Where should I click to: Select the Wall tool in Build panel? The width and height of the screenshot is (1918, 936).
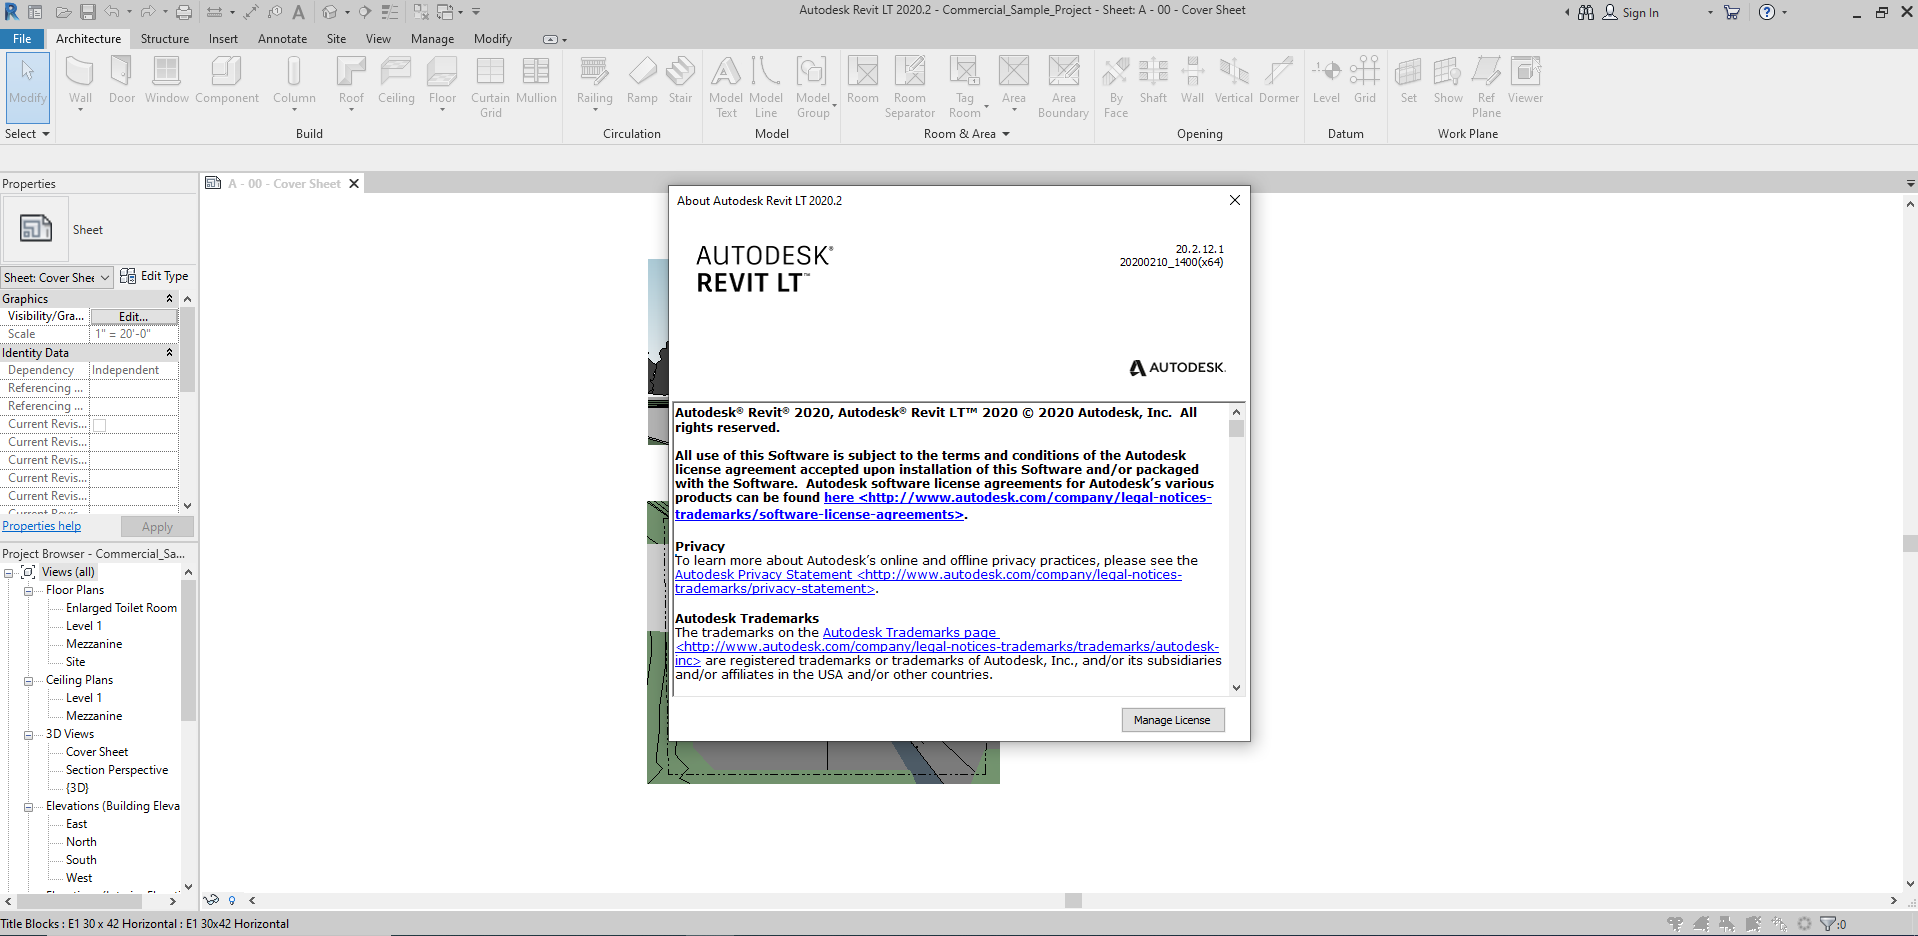(80, 80)
